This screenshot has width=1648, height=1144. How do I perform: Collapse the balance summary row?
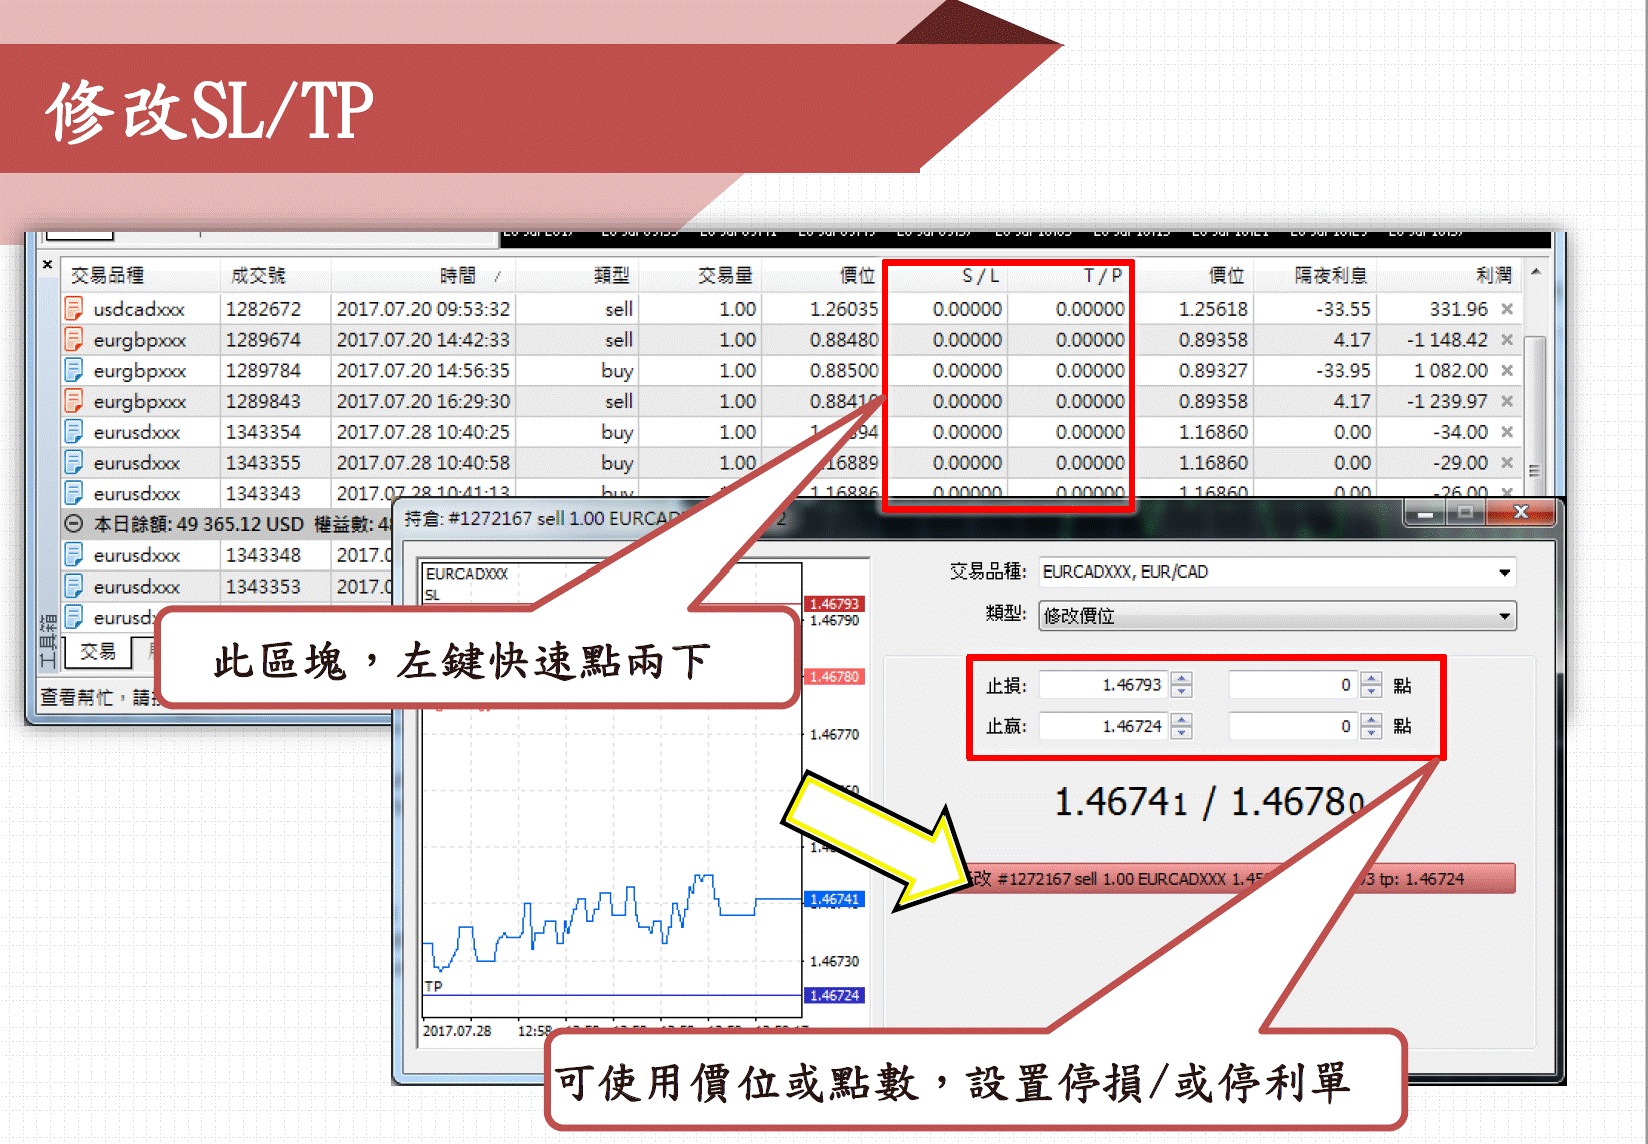[73, 524]
